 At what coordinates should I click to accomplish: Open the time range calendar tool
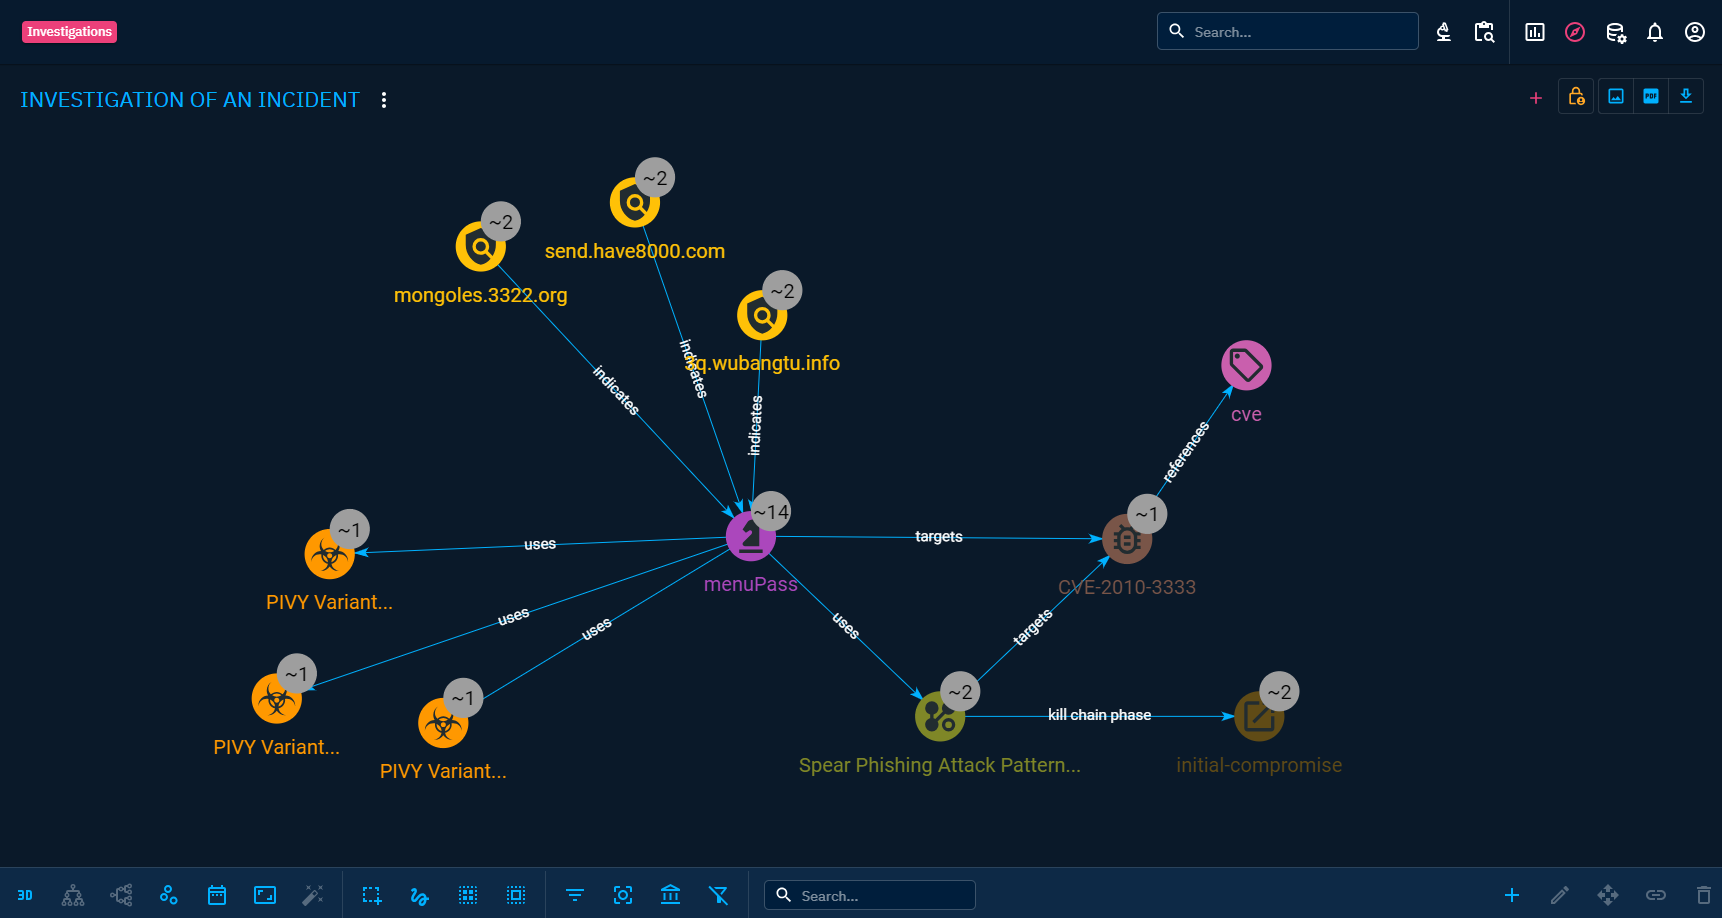point(217,895)
